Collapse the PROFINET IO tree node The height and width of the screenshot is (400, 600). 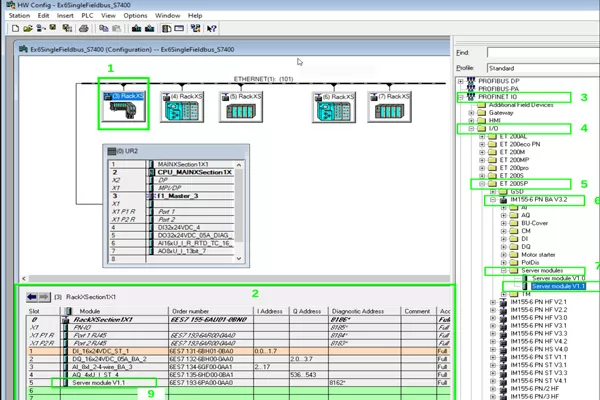pos(460,97)
